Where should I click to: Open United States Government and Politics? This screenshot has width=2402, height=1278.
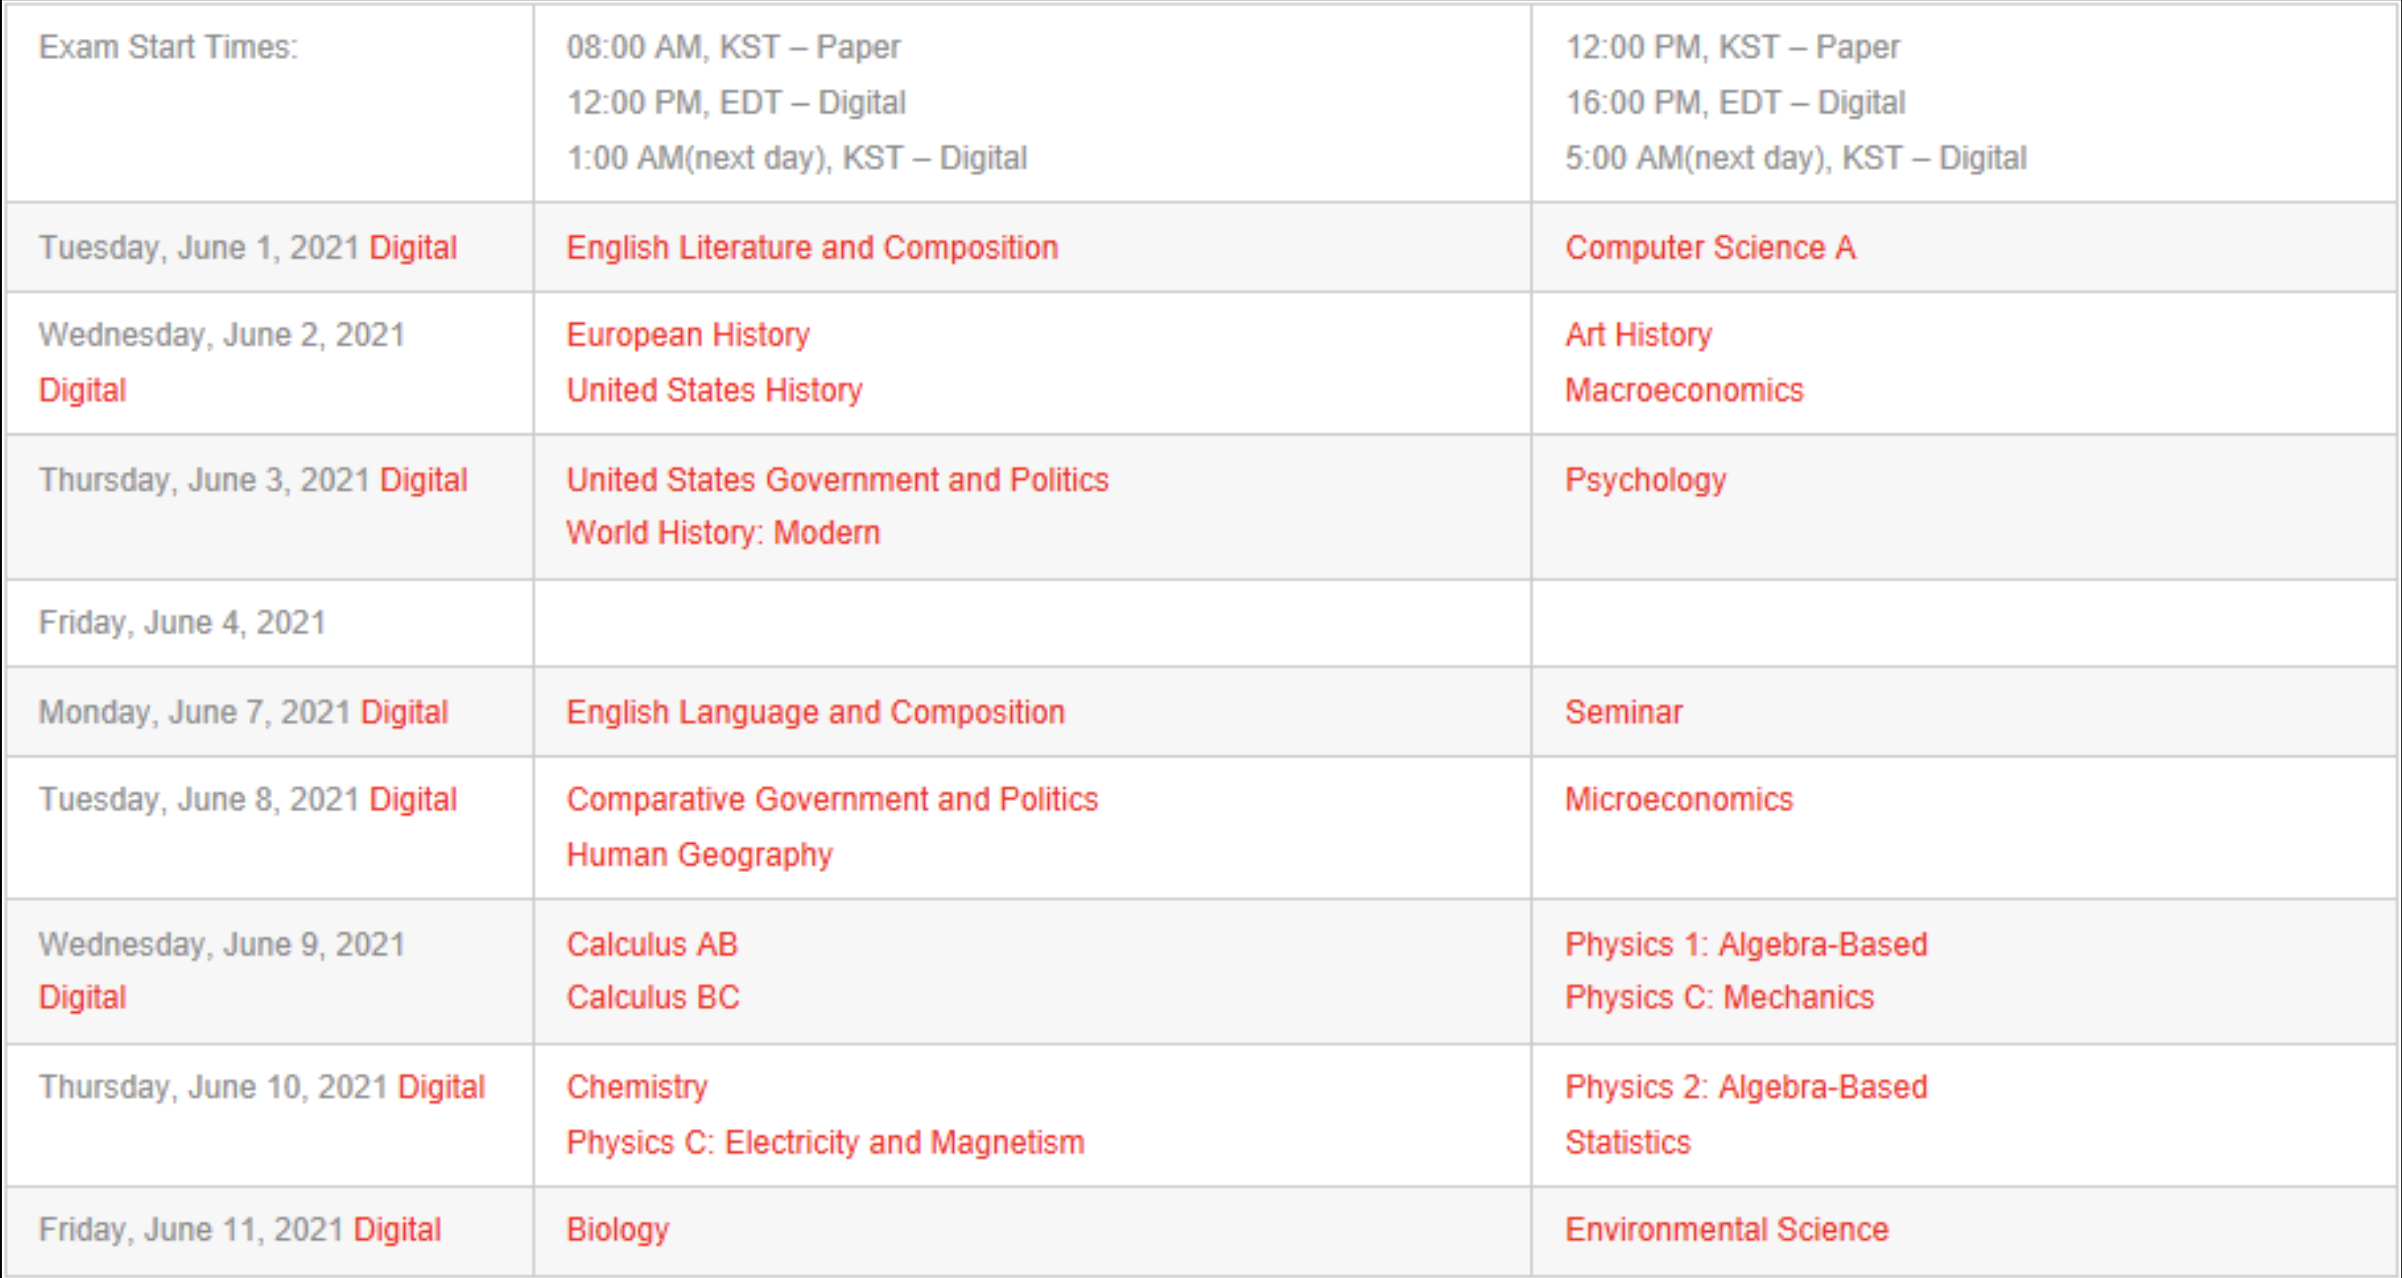837,479
